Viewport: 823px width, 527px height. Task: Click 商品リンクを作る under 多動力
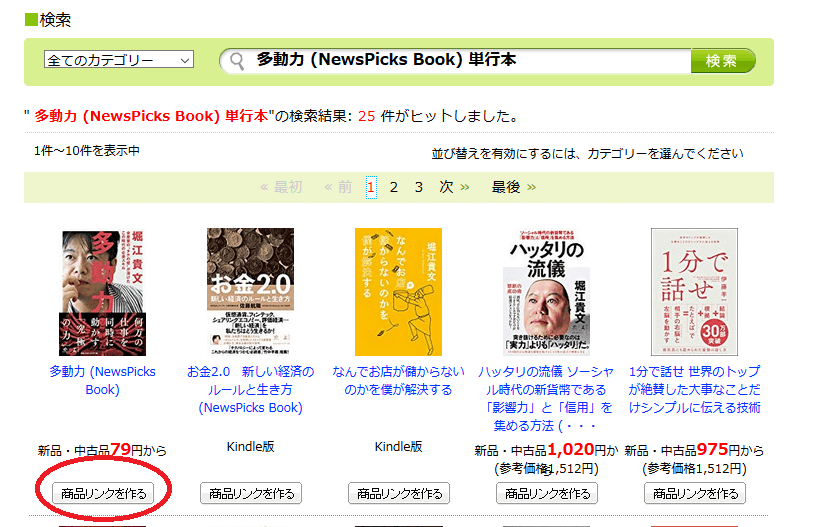(x=103, y=493)
